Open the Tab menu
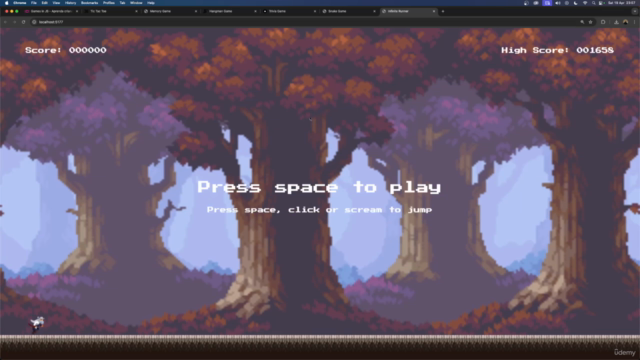This screenshot has width=640, height=360. point(122,3)
